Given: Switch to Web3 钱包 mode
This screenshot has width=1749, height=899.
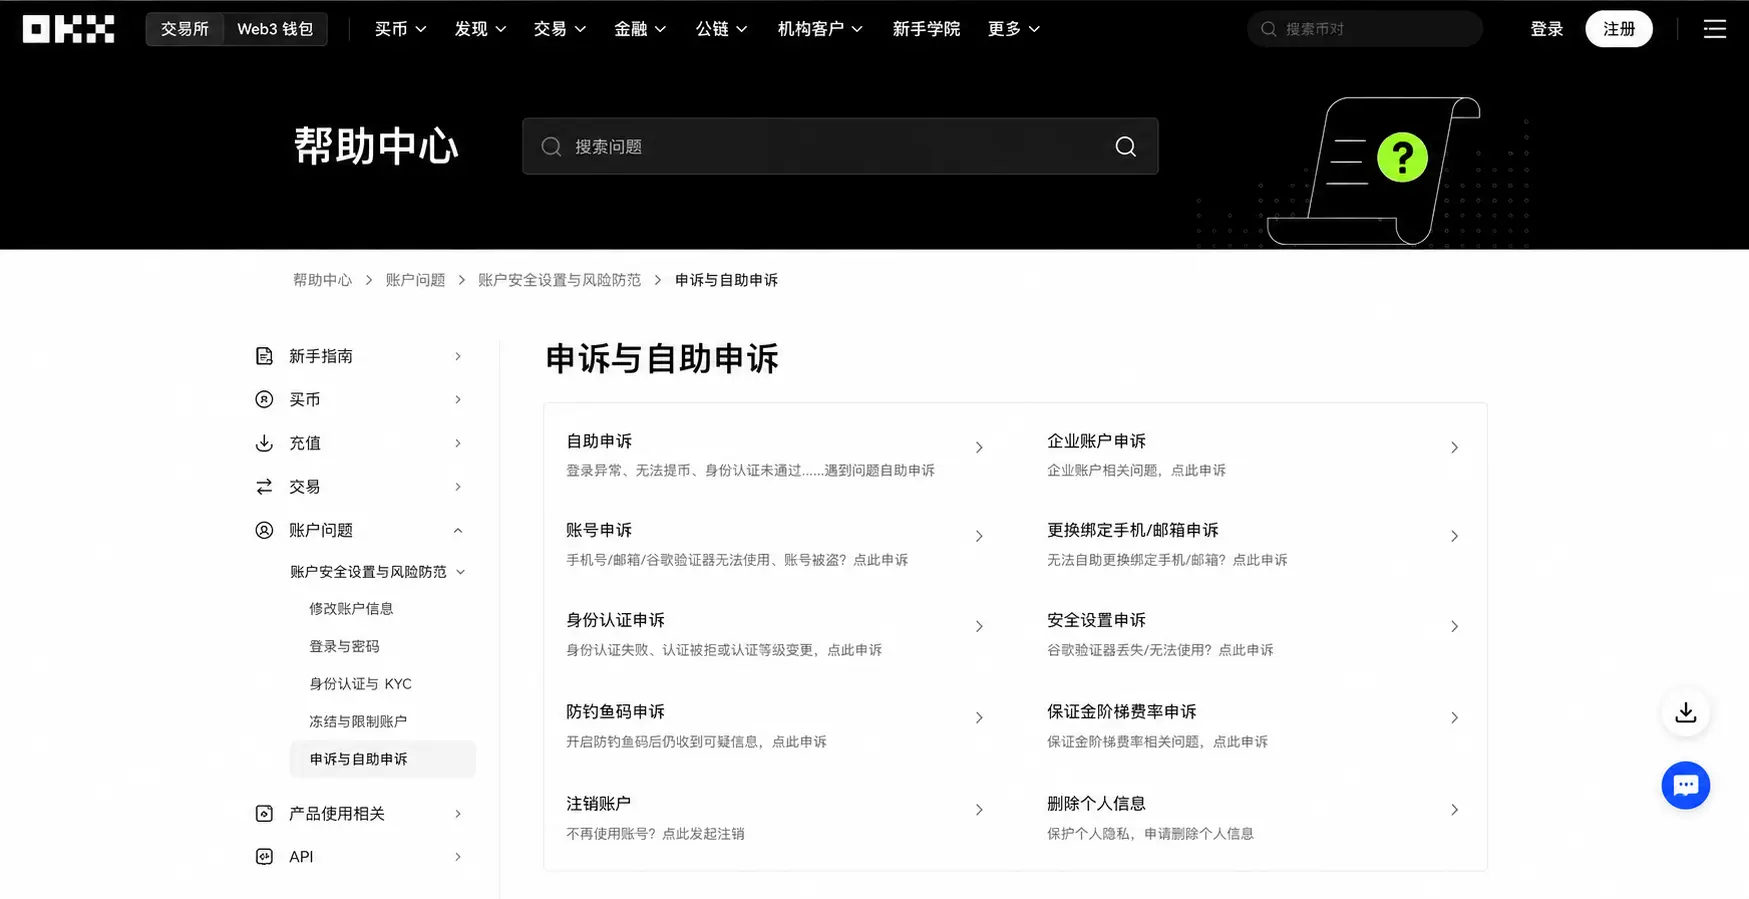Looking at the screenshot, I should point(275,29).
